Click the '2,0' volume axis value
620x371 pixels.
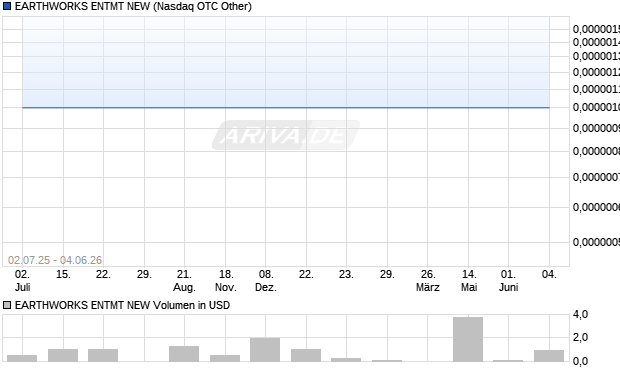580,337
